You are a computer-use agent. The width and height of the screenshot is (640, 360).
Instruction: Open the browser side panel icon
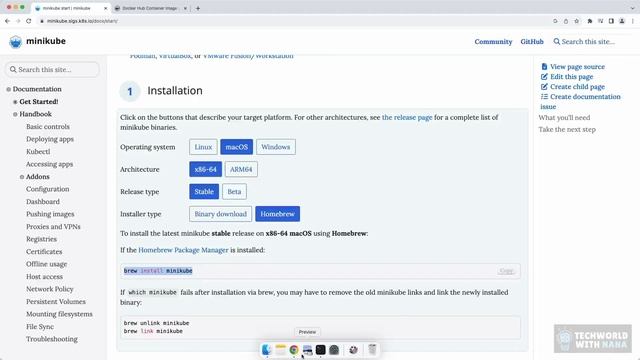(611, 21)
